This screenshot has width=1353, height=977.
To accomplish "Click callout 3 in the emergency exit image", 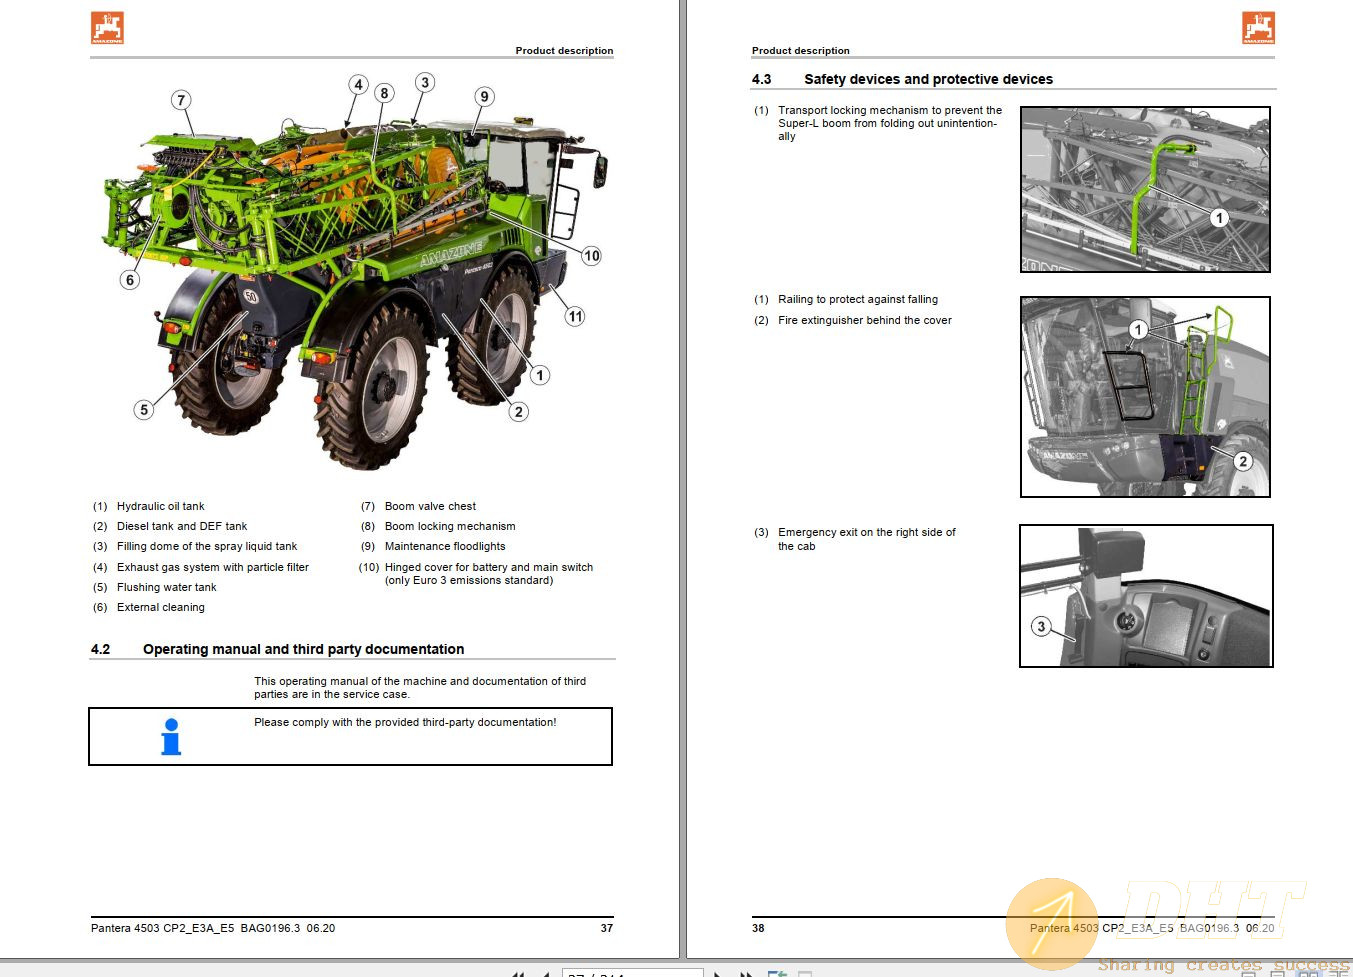I will click(1041, 627).
